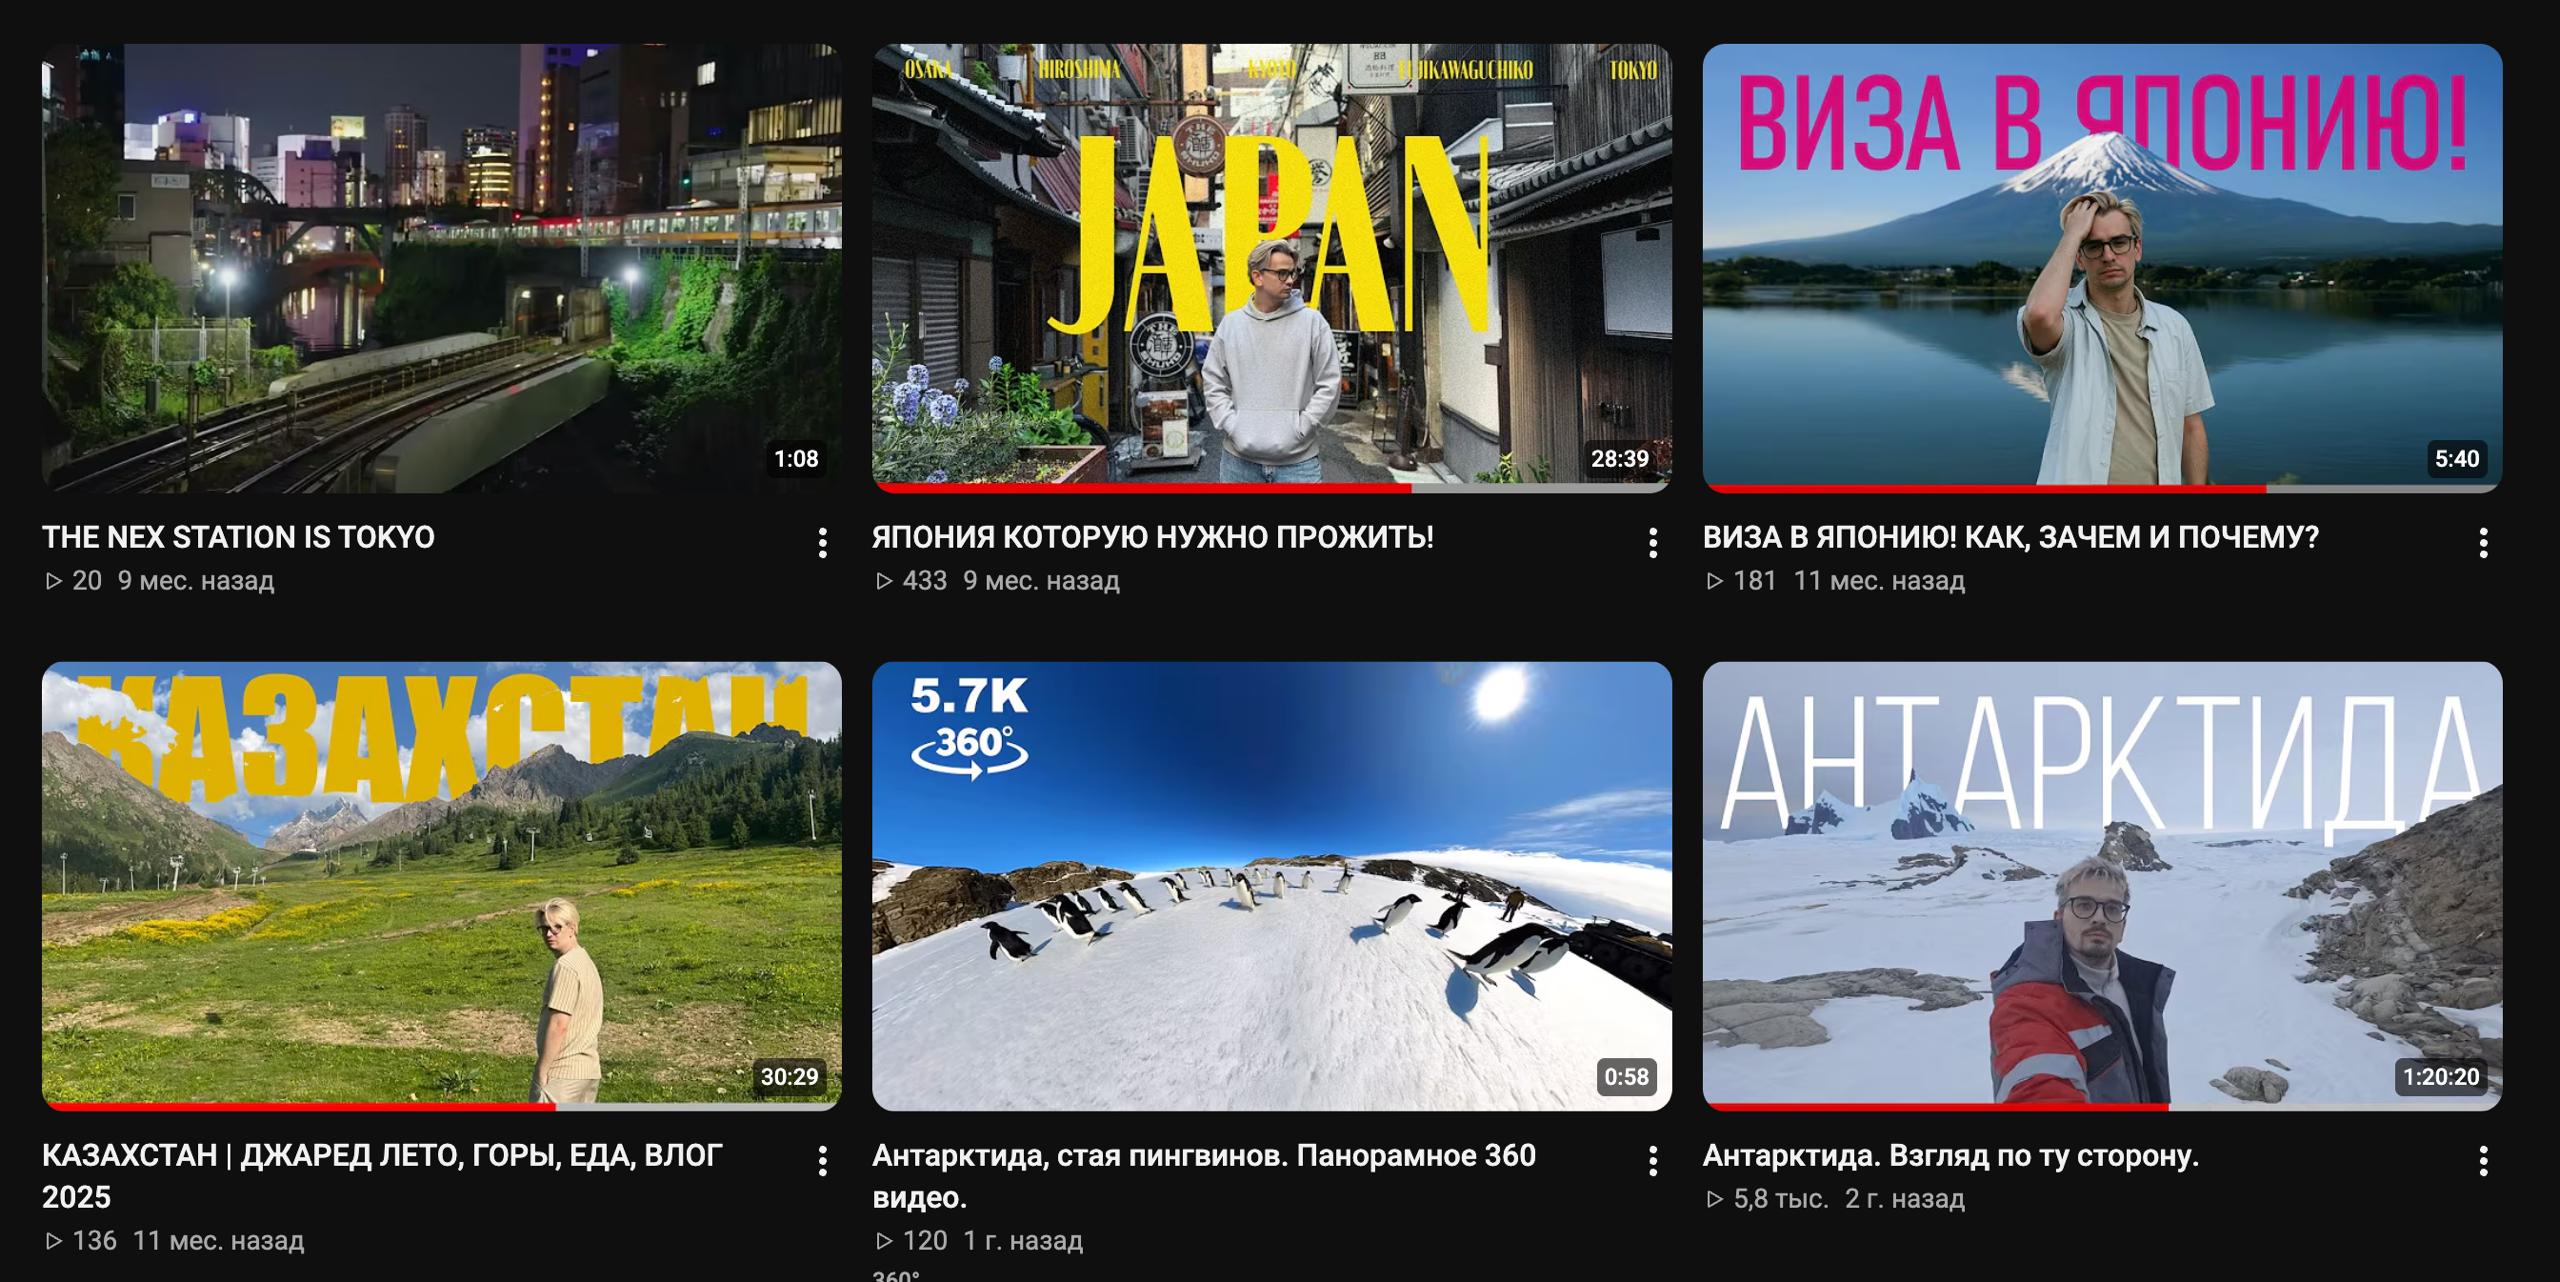The width and height of the screenshot is (2560, 1282).
Task: Open the 360 penguins thumbnail
Action: 1272,886
